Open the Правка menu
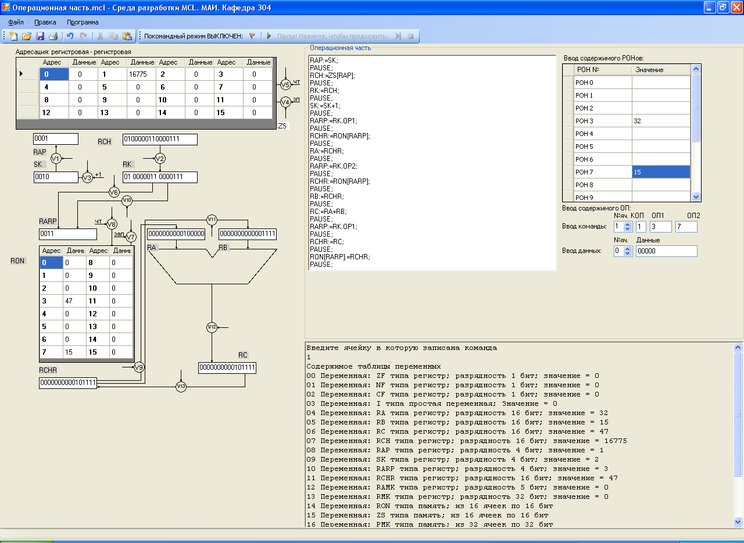Viewport: 744px width, 543px height. click(45, 21)
